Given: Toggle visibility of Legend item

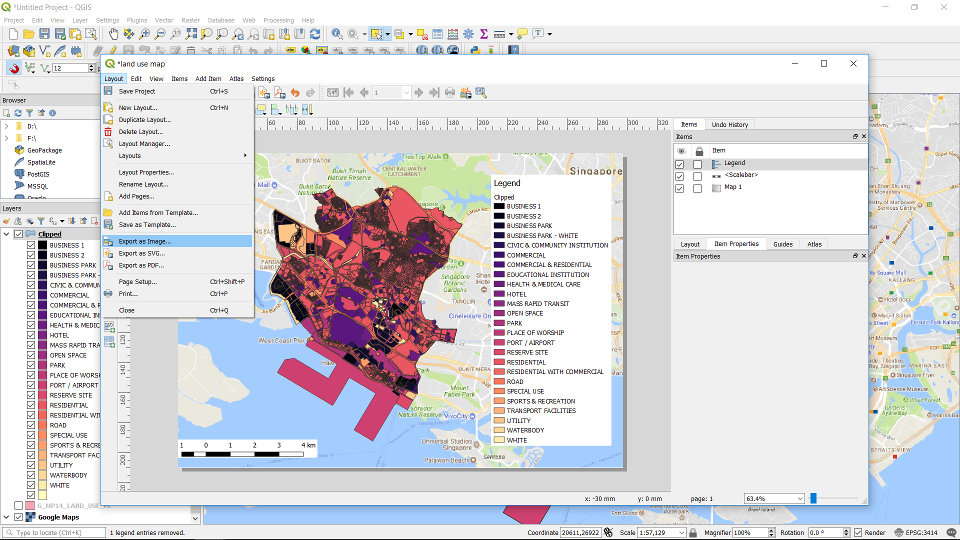Looking at the screenshot, I should pos(680,163).
